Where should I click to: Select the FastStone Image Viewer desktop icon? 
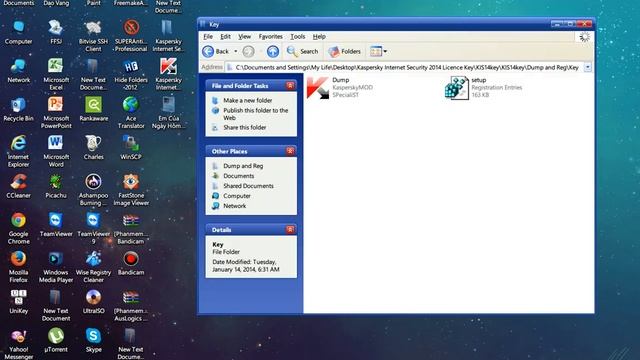[131, 189]
